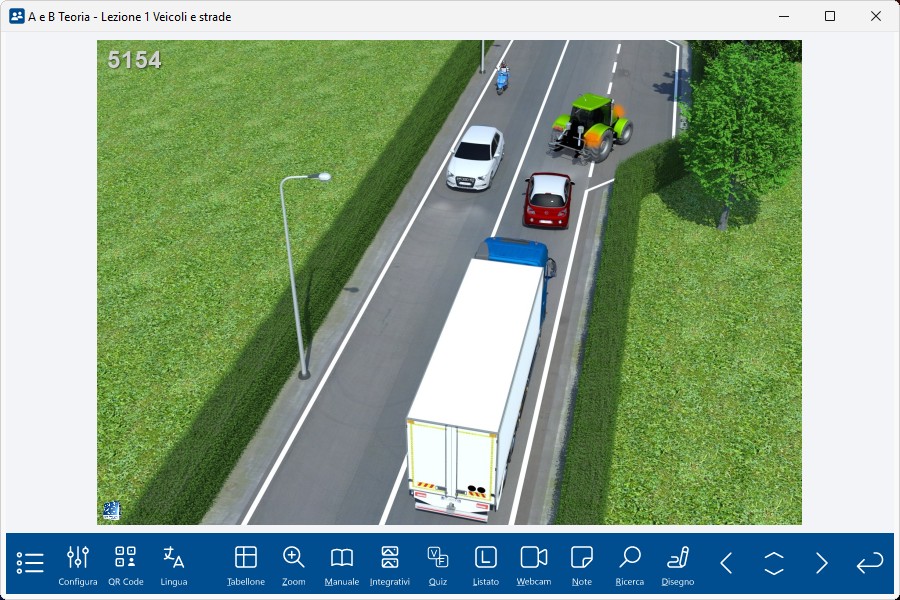Click the small logo in image corner
Image resolution: width=900 pixels, height=600 pixels.
111,511
